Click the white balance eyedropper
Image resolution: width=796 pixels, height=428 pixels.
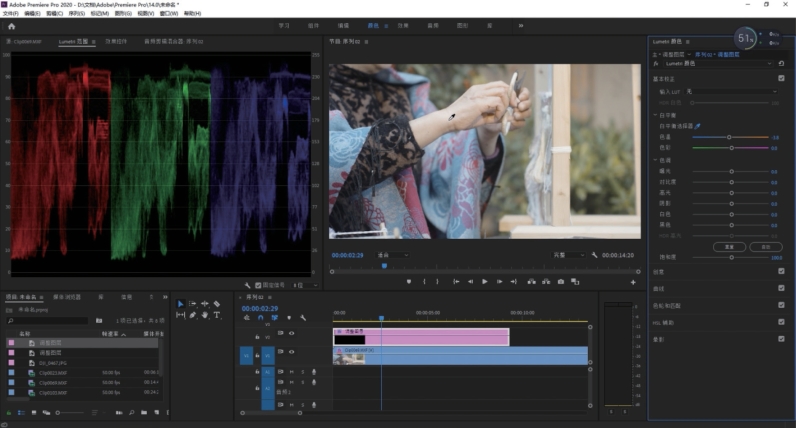(x=698, y=126)
